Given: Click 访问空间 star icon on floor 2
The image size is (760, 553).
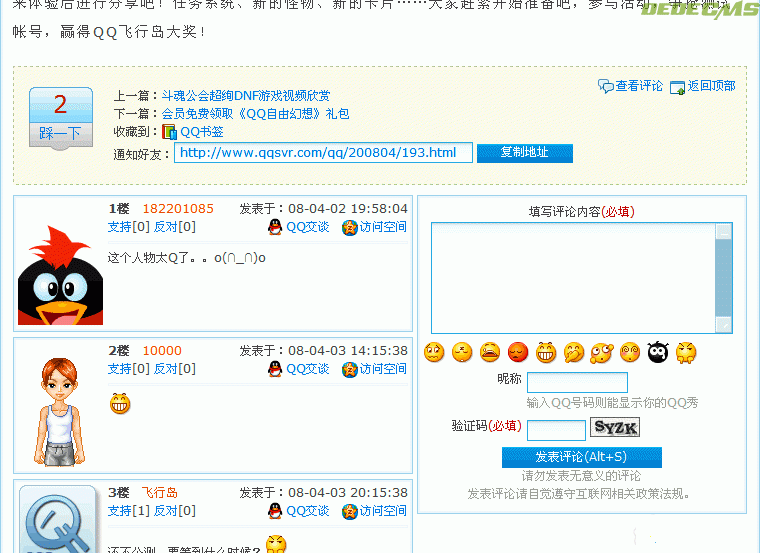Looking at the screenshot, I should point(349,369).
